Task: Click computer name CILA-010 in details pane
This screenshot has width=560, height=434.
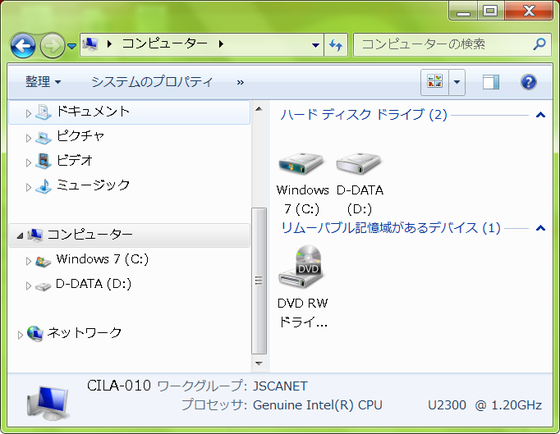Action: tap(119, 386)
